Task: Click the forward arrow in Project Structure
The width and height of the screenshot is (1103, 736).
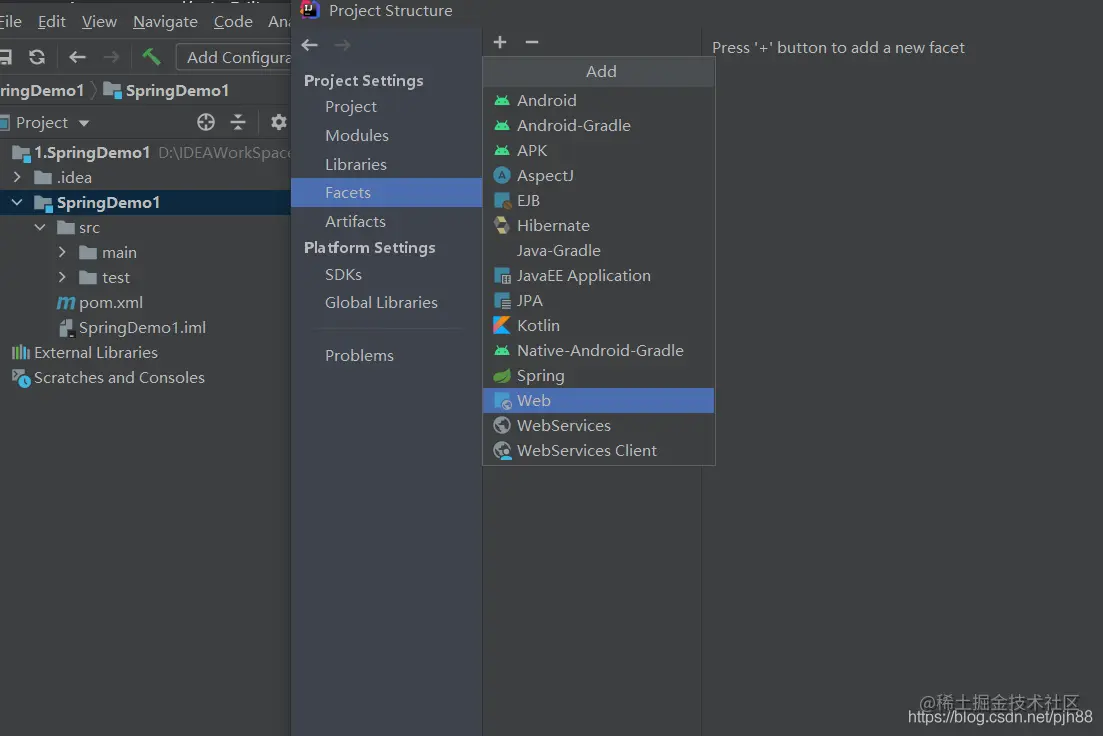Action: coord(343,45)
